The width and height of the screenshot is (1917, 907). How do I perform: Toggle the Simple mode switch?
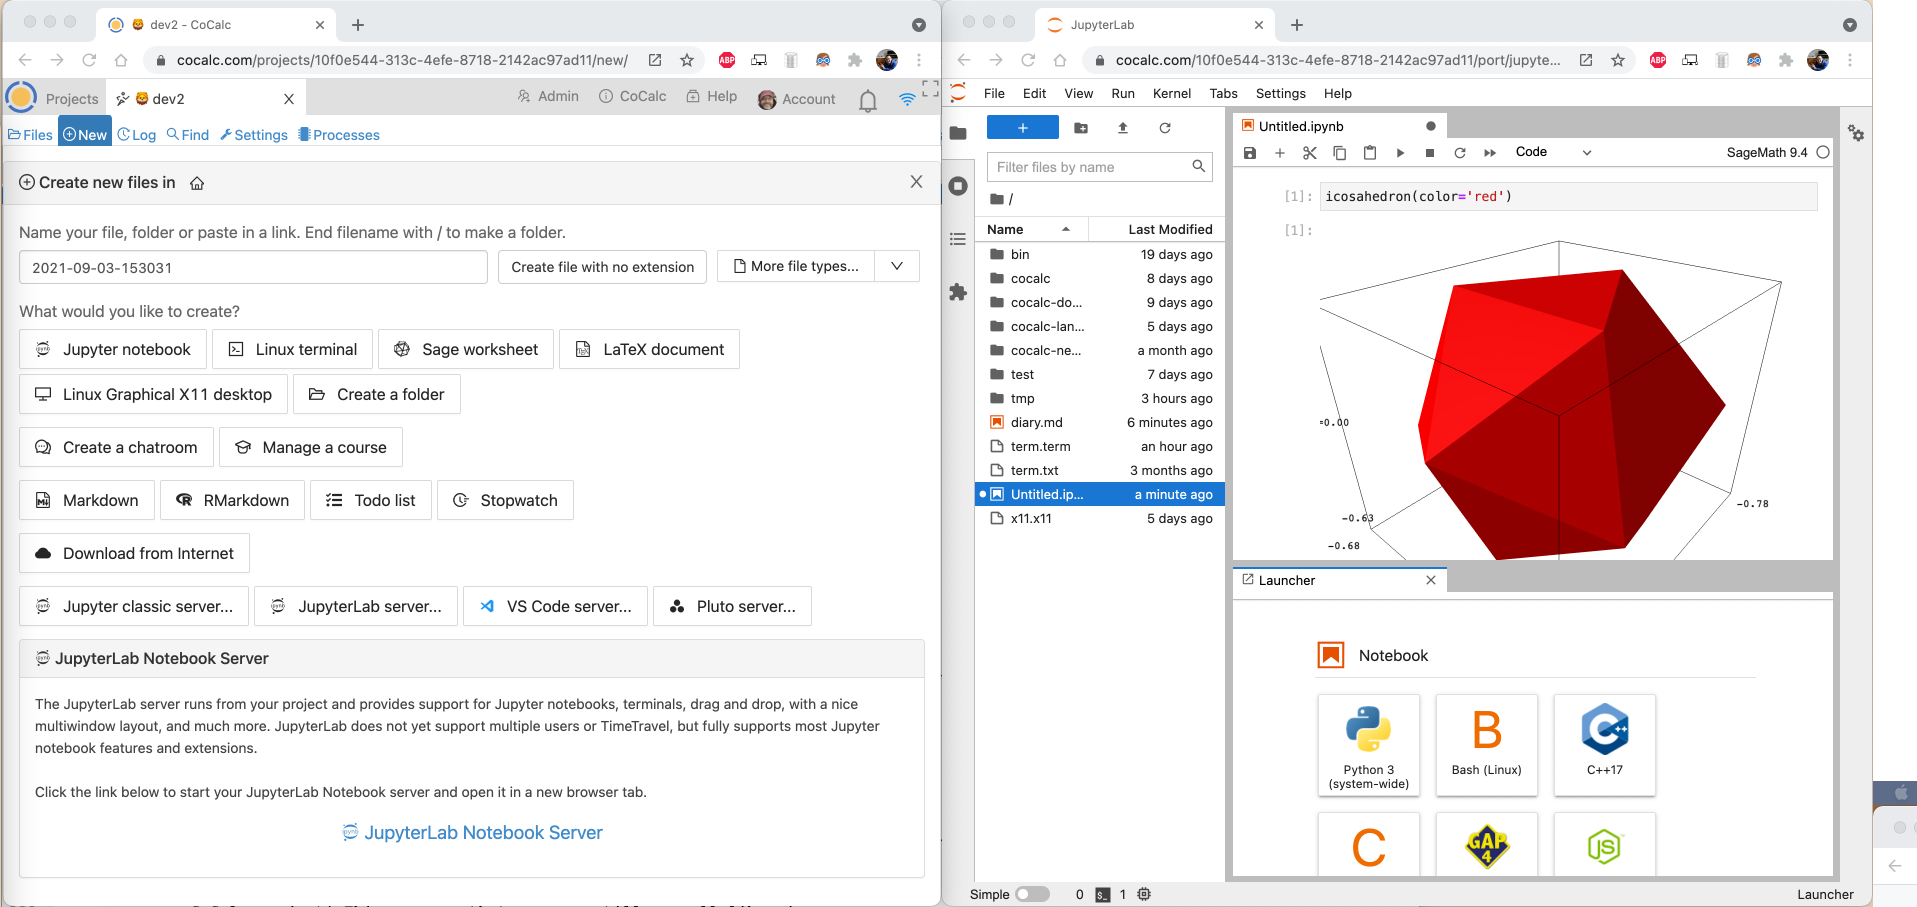1032,894
